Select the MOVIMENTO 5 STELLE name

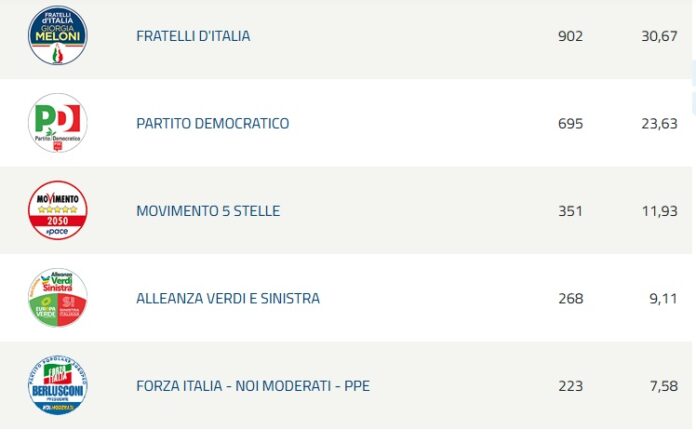208,211
